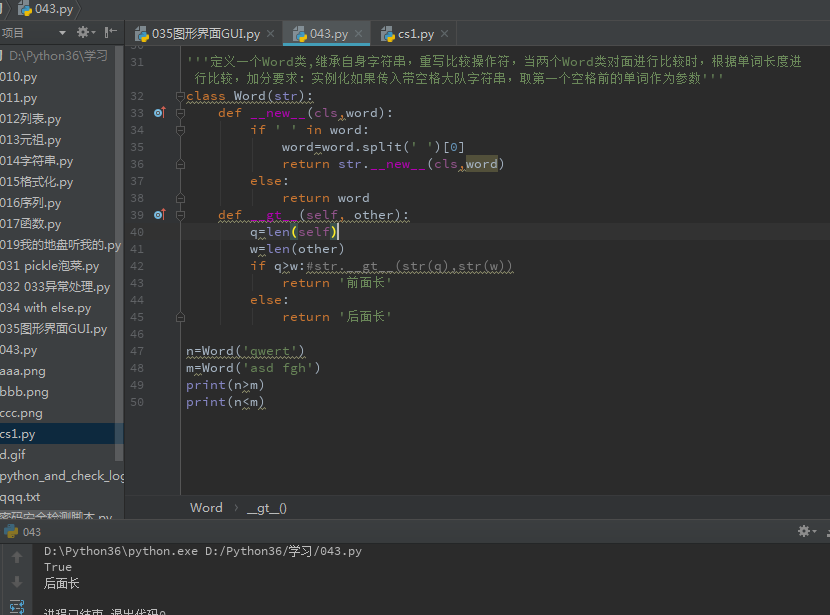Viewport: 830px width, 615px height.
Task: Select aaa.png in the project file list
Action: coord(23,371)
